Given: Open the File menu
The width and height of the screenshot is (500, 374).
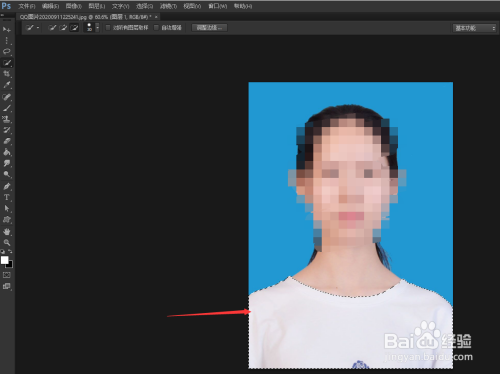Looking at the screenshot, I should pos(27,6).
